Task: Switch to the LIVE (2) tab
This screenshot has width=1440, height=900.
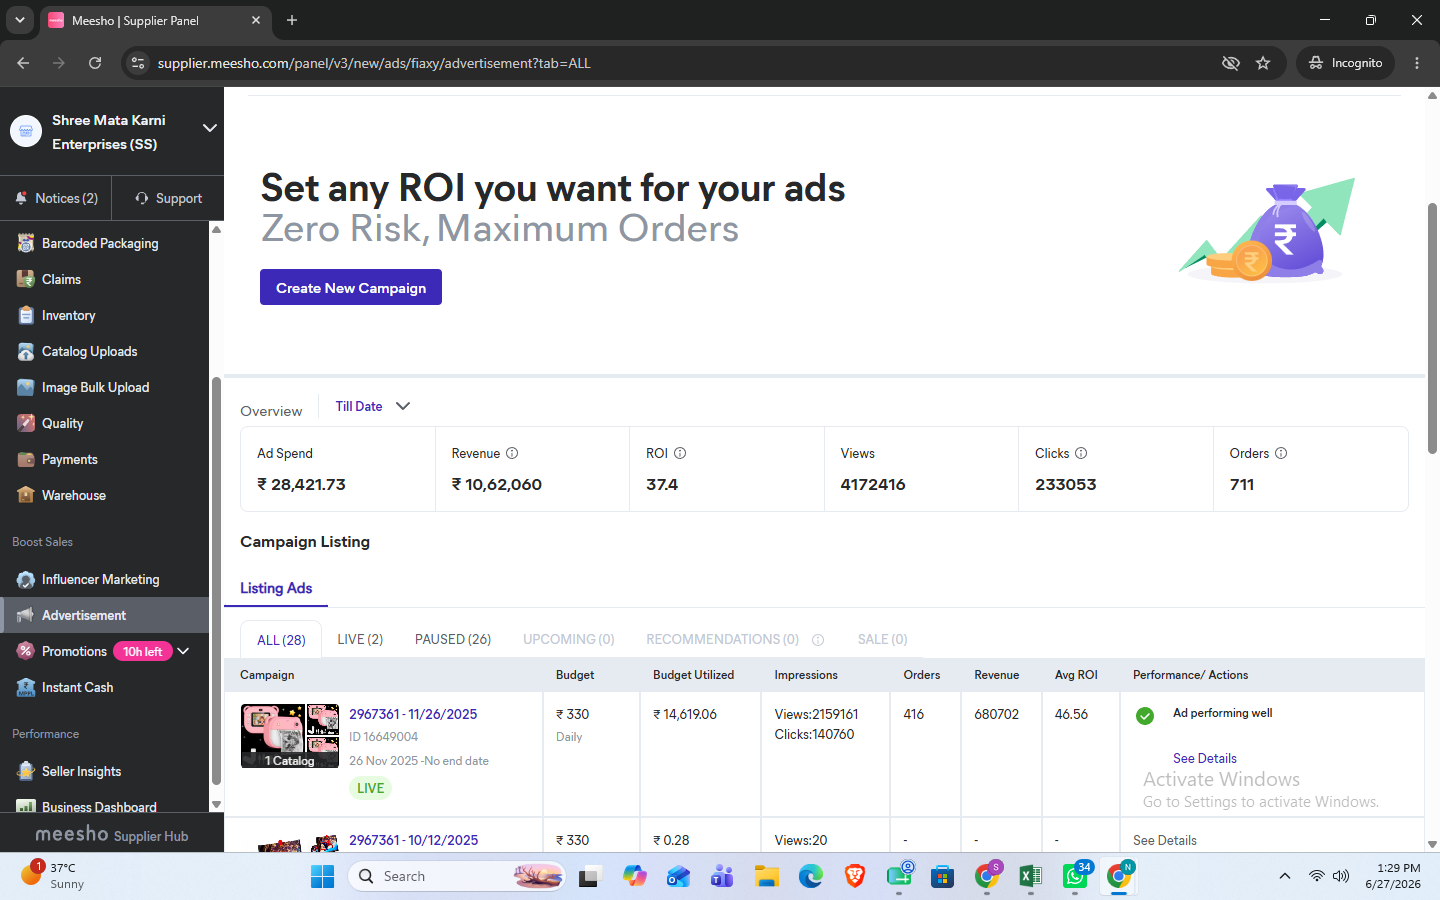Action: (x=360, y=640)
